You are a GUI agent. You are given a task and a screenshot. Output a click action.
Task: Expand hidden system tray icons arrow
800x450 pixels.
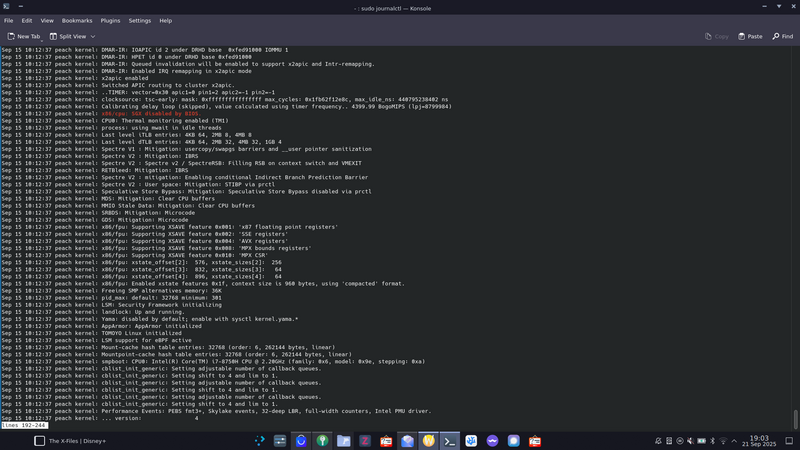tap(734, 441)
